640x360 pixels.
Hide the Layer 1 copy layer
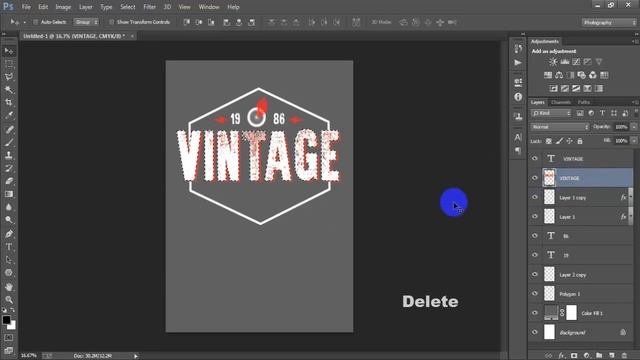(x=535, y=197)
